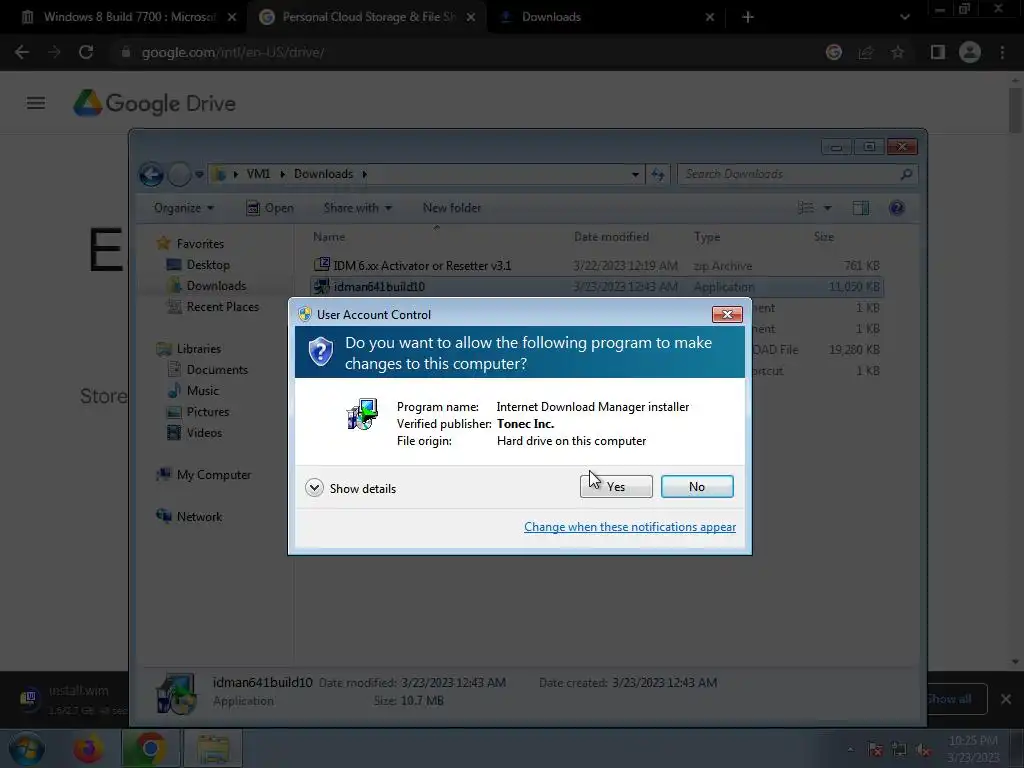The width and height of the screenshot is (1024, 768).
Task: Click No in User Account Control dialog
Action: pyautogui.click(x=697, y=487)
